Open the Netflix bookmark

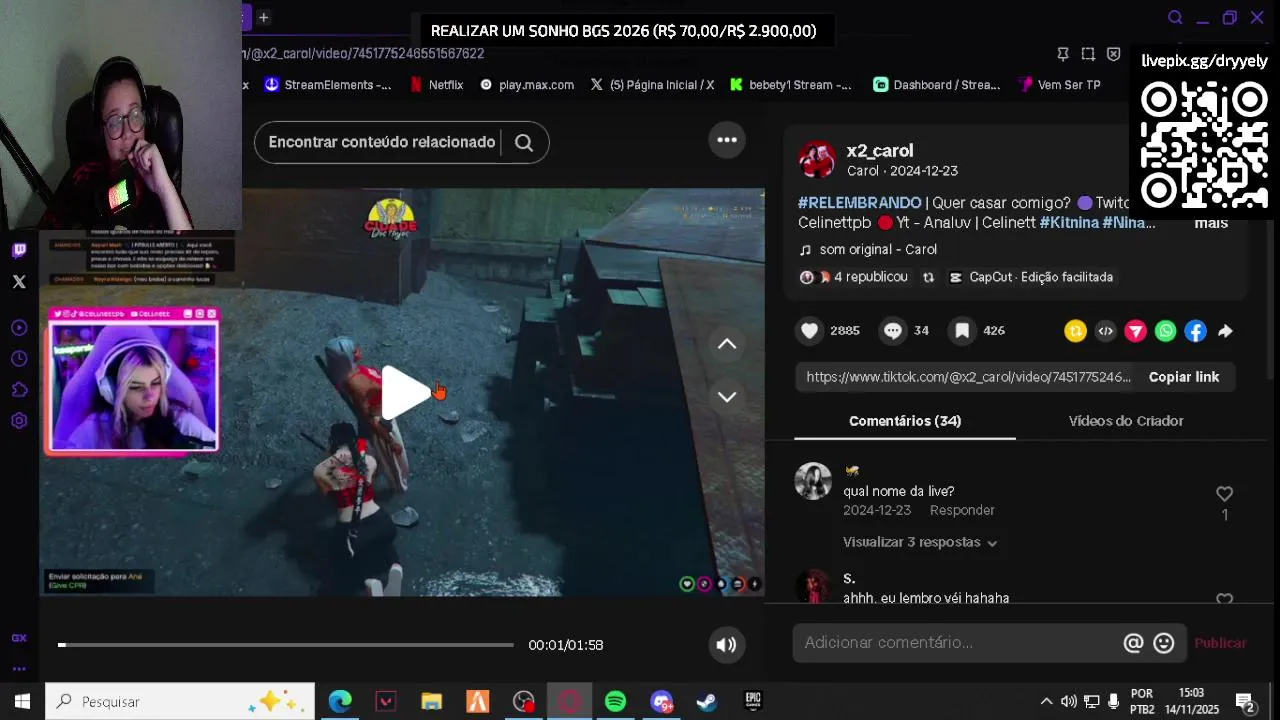pos(436,85)
